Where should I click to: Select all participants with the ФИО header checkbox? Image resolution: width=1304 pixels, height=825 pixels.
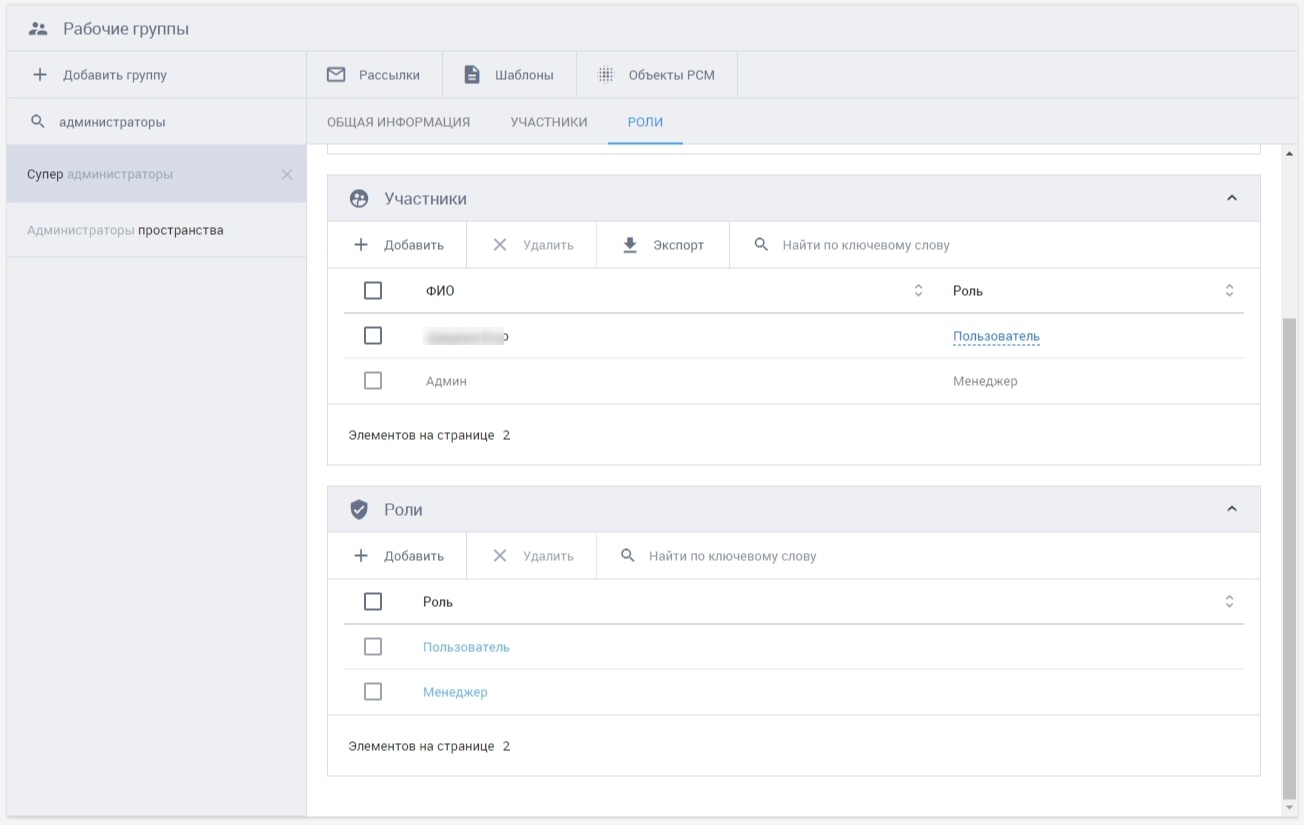click(x=373, y=291)
